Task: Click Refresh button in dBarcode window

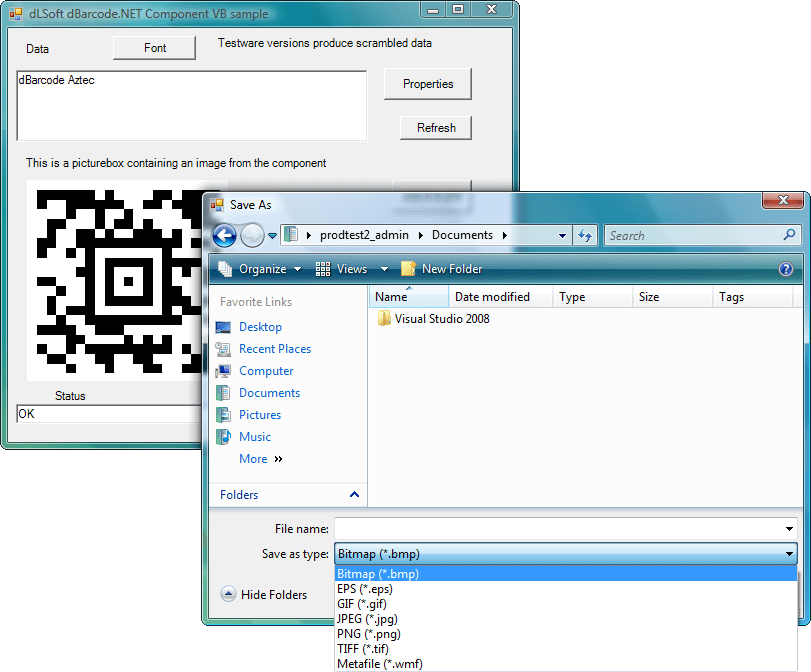Action: tap(436, 128)
